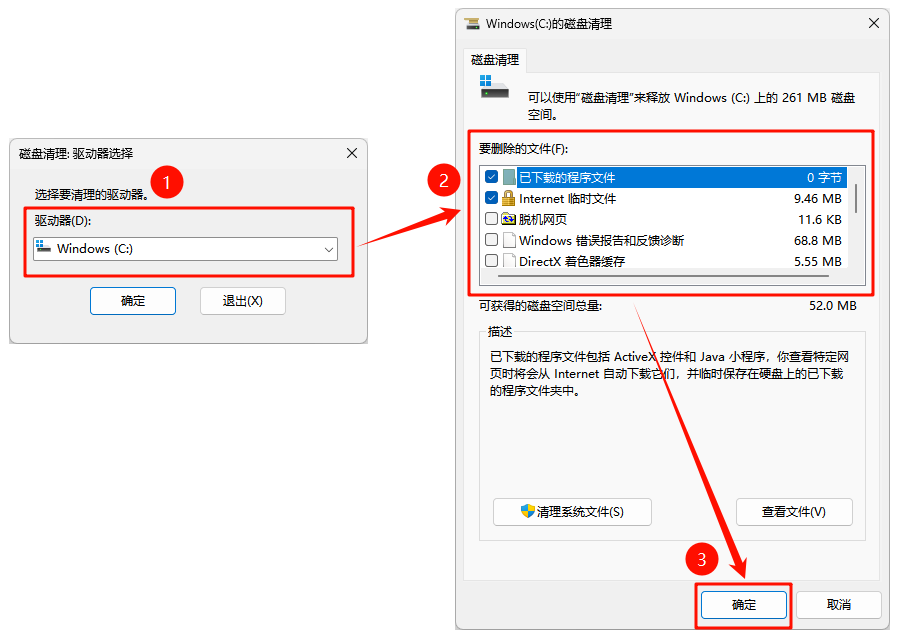Check the 脱机网页 checkbox
This screenshot has width=898, height=641.
point(491,219)
